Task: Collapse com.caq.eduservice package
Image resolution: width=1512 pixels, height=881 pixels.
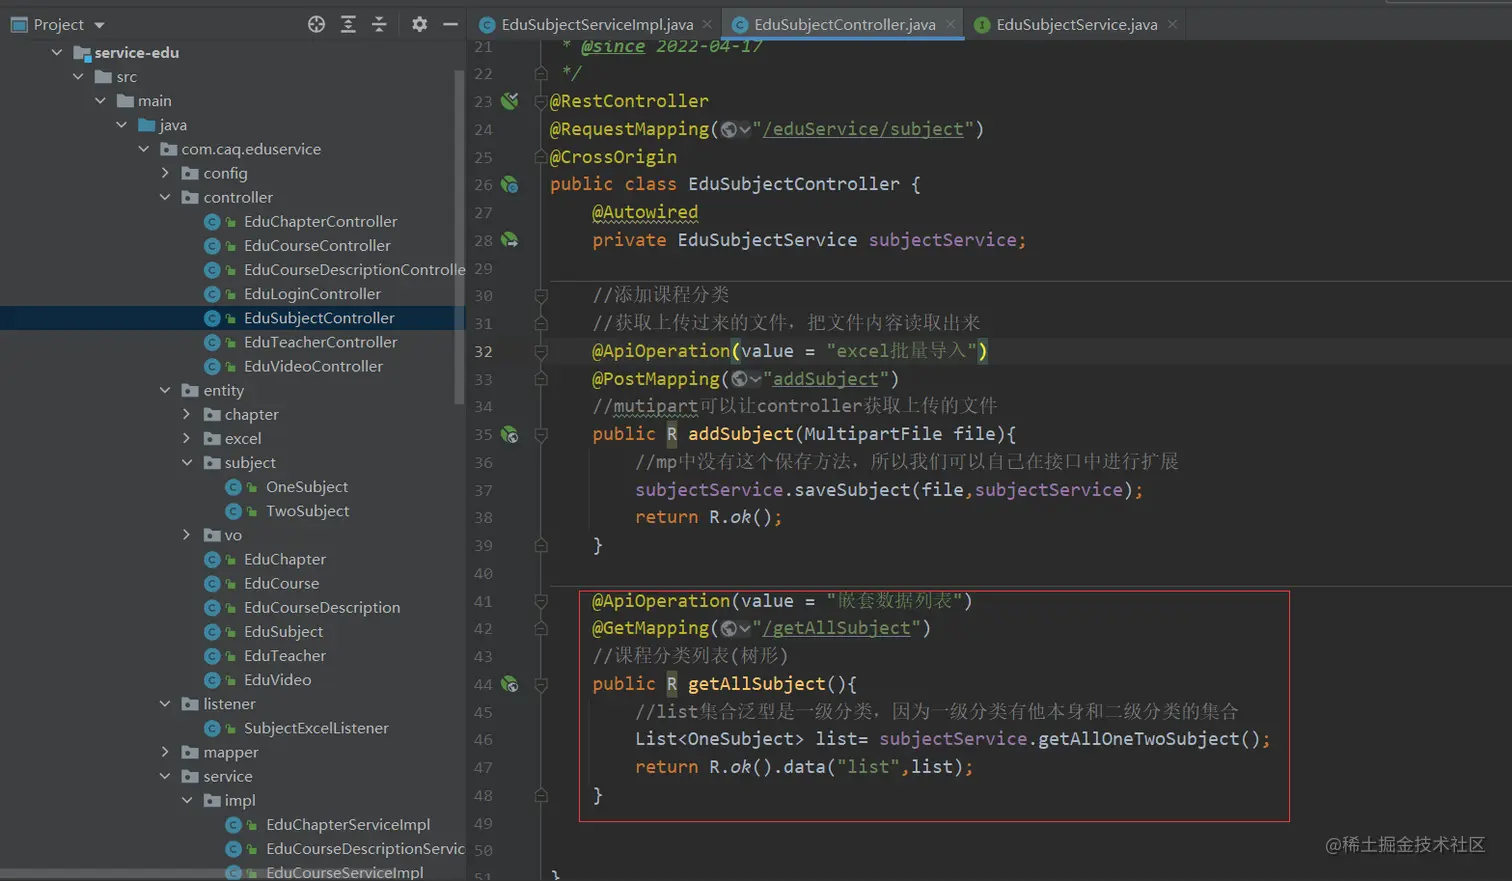Action: tap(143, 149)
